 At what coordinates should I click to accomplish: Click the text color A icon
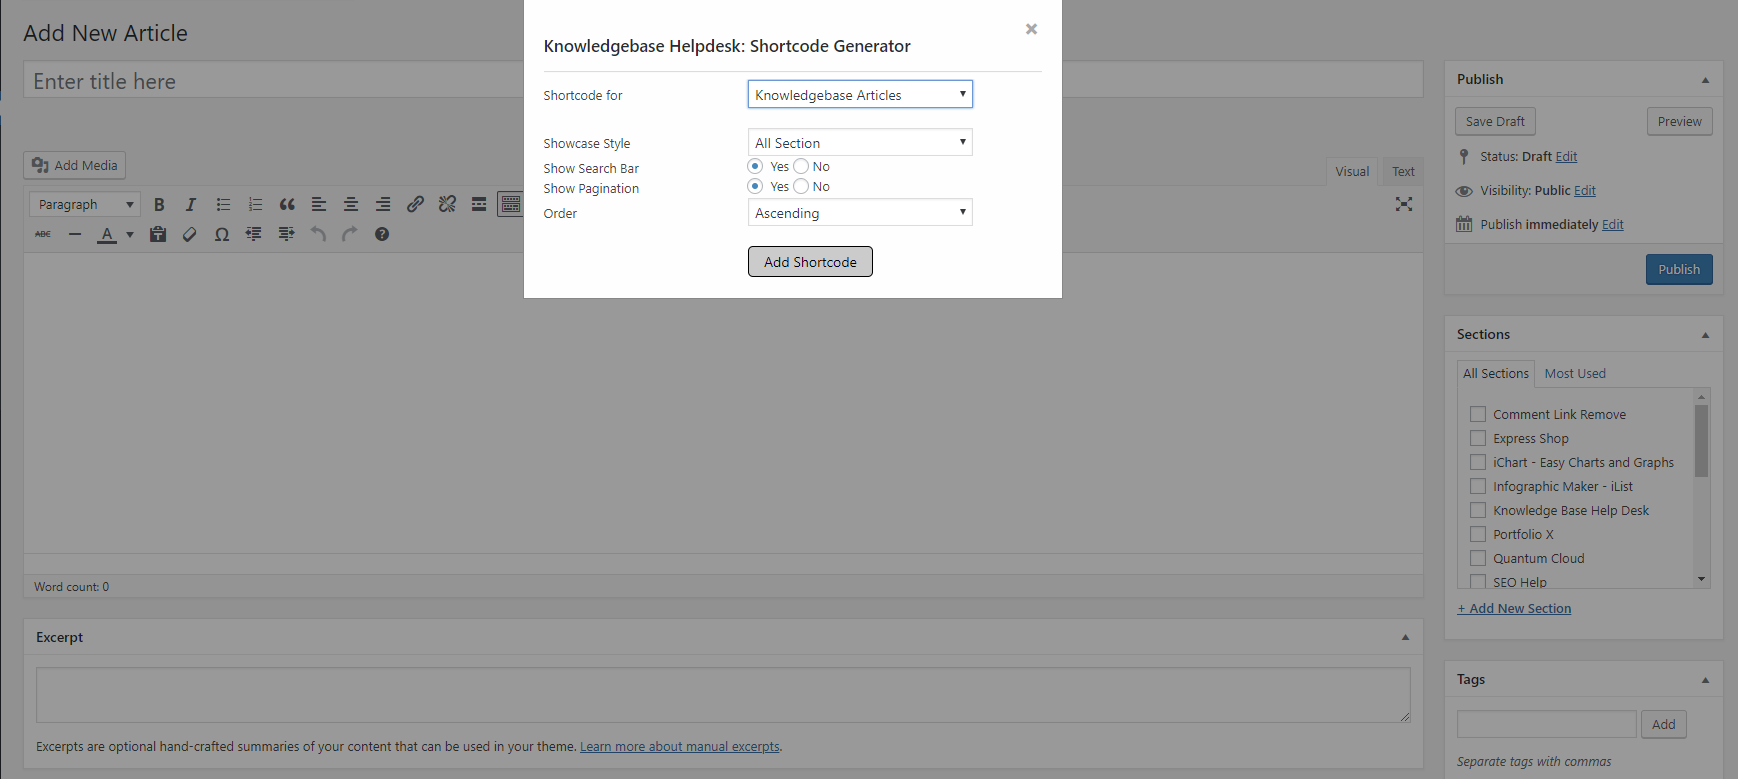(x=107, y=234)
